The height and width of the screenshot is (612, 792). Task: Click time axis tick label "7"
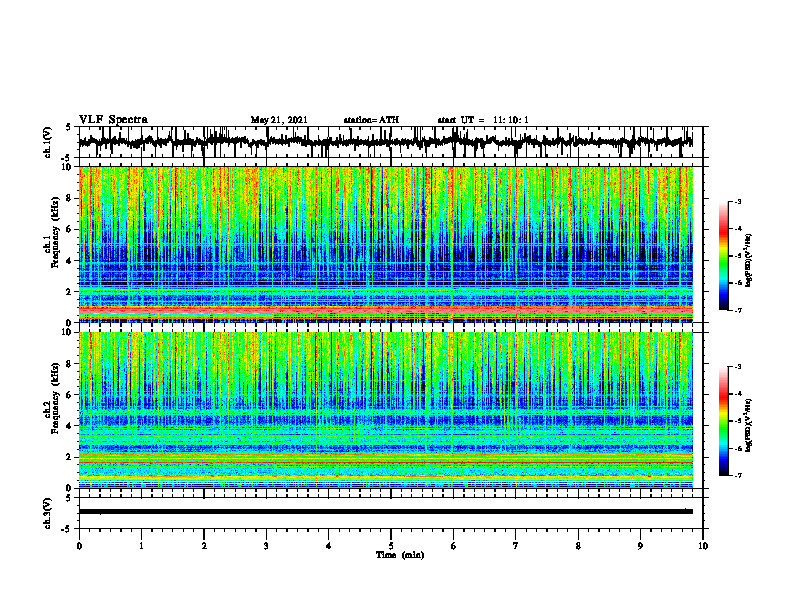516,546
